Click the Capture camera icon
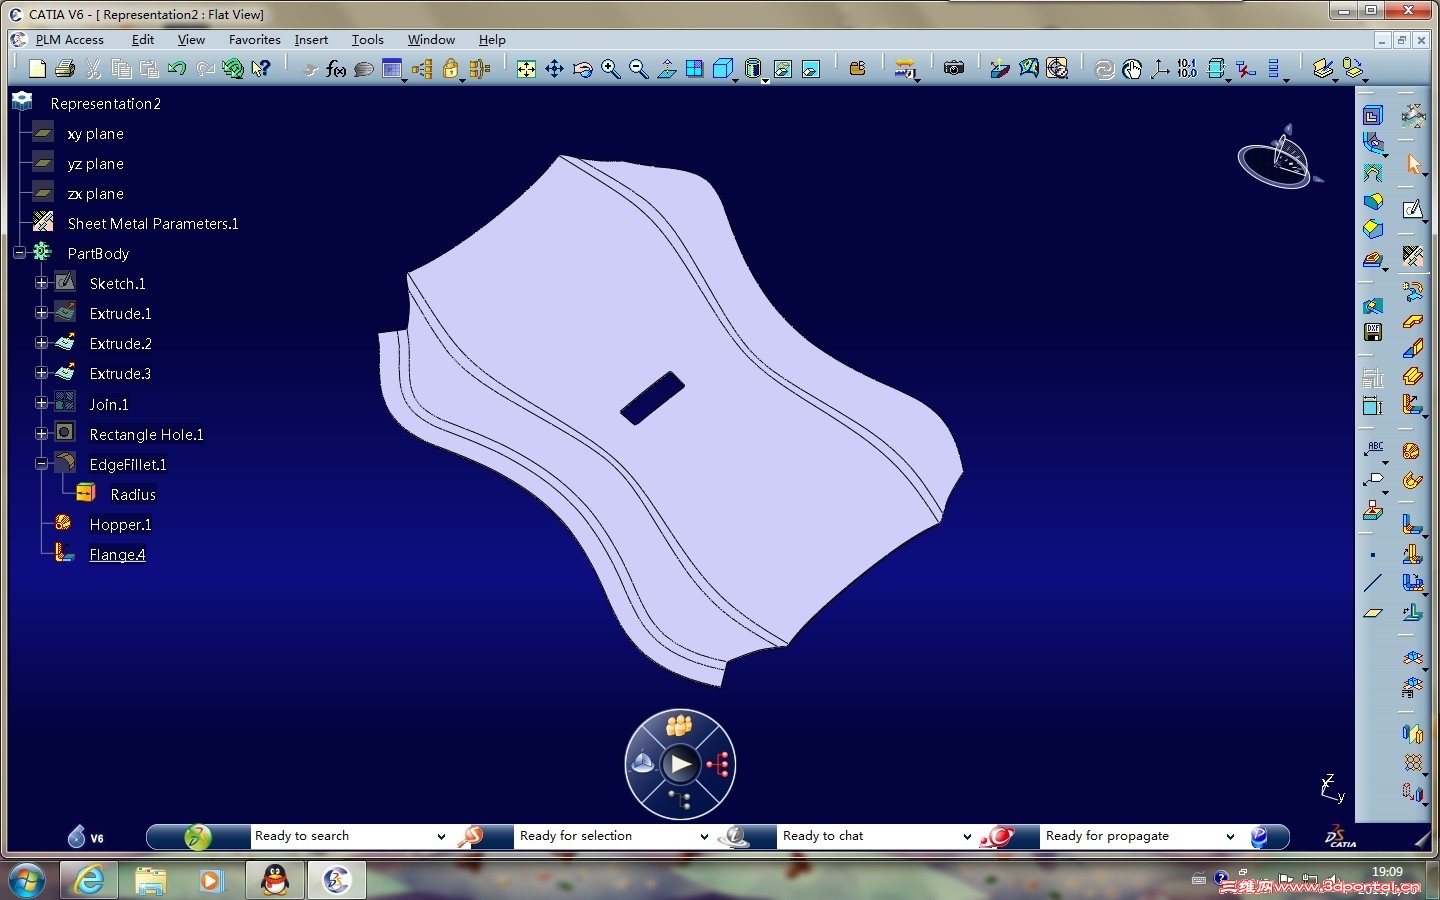The image size is (1440, 900). tap(954, 68)
